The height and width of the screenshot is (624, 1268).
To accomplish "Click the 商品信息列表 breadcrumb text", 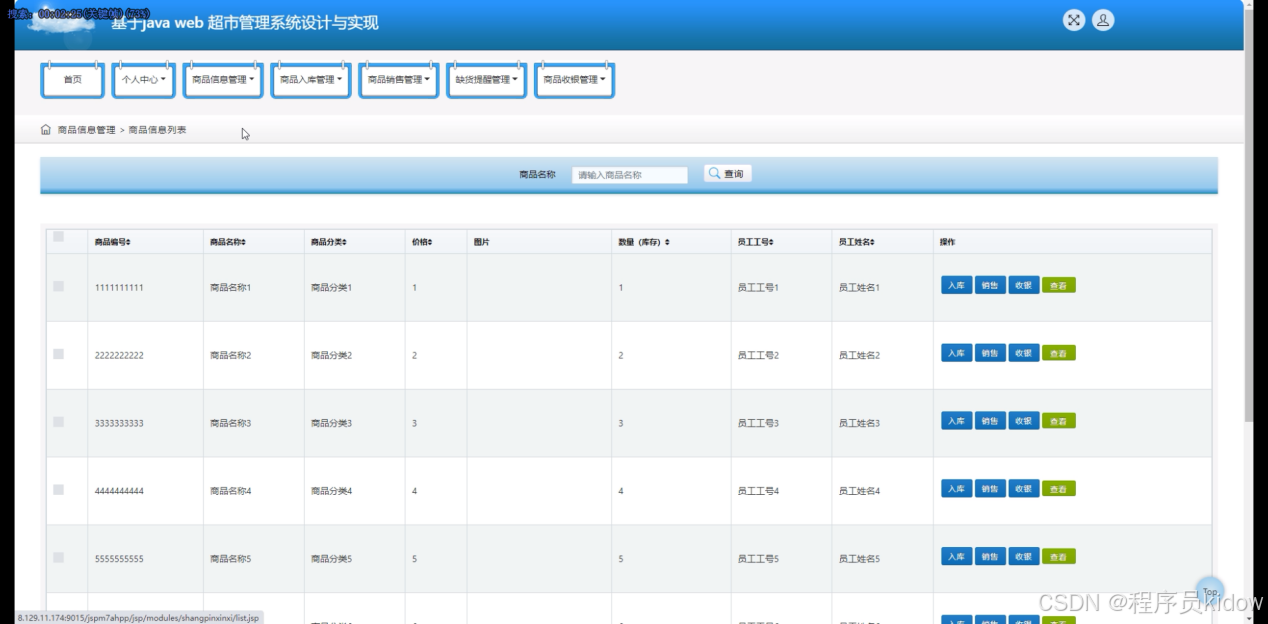I will coord(158,130).
